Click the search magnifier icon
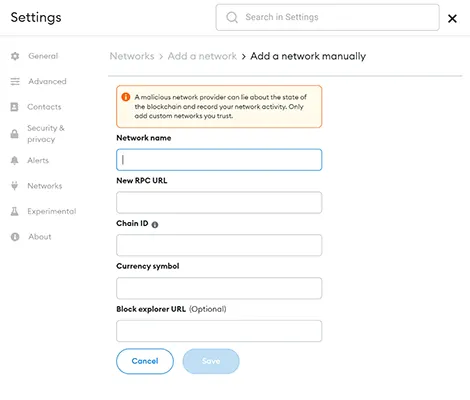Viewport: 470px width, 400px height. (232, 17)
